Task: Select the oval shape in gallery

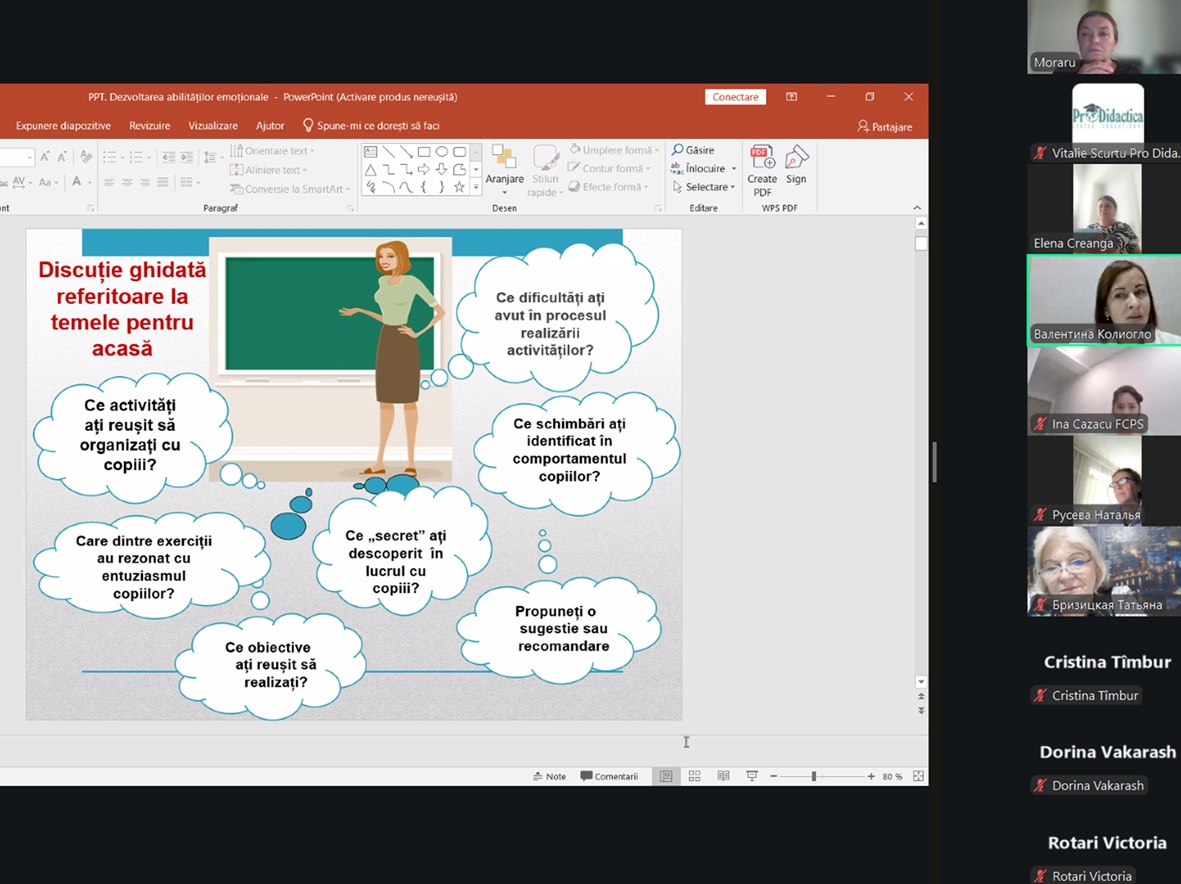Action: [x=441, y=152]
